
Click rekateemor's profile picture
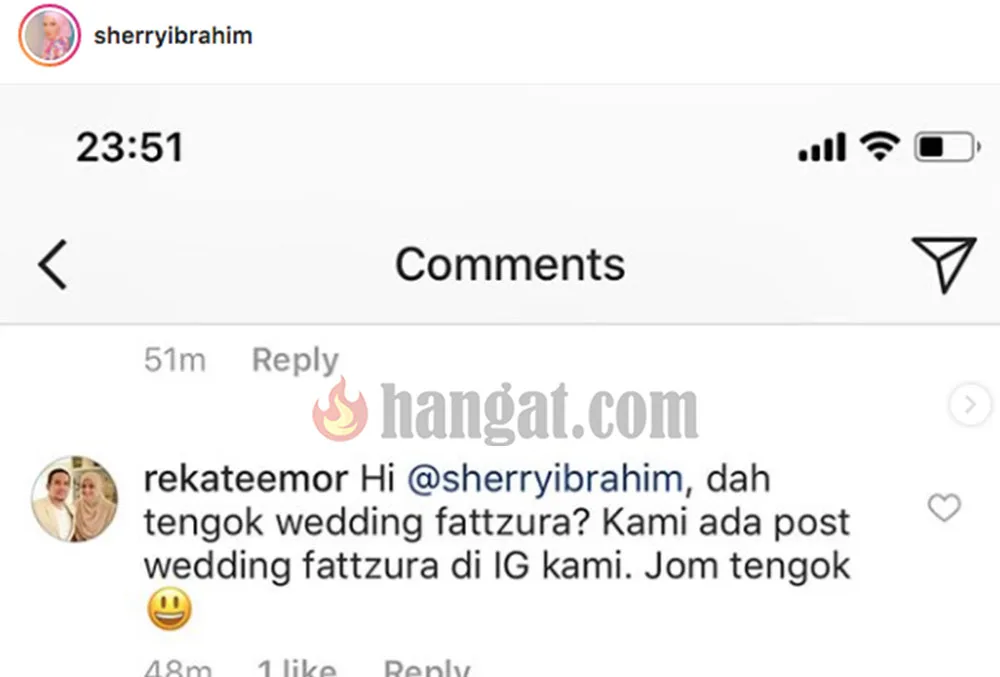75,499
